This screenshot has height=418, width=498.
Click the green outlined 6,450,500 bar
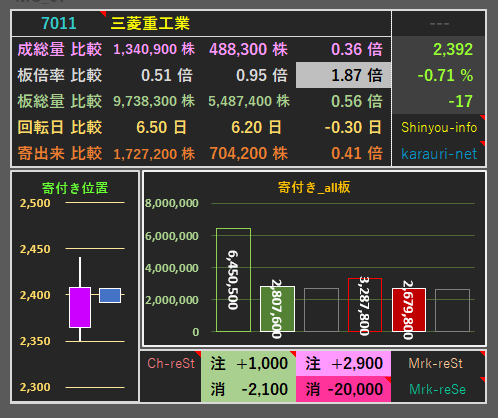pyautogui.click(x=233, y=280)
